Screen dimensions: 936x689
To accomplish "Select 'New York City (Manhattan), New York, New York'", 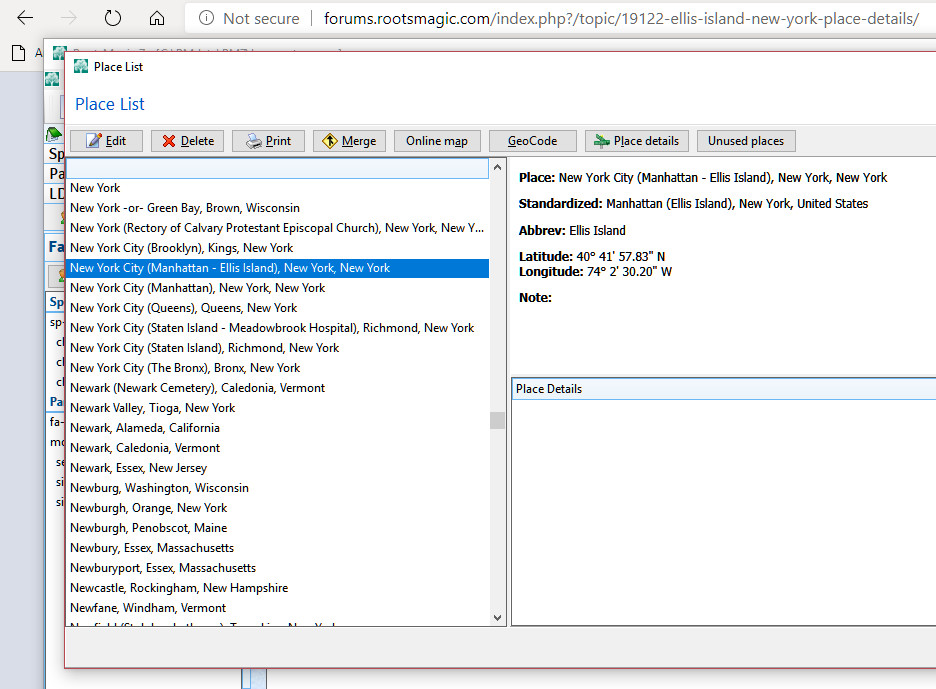I will pyautogui.click(x=277, y=288).
